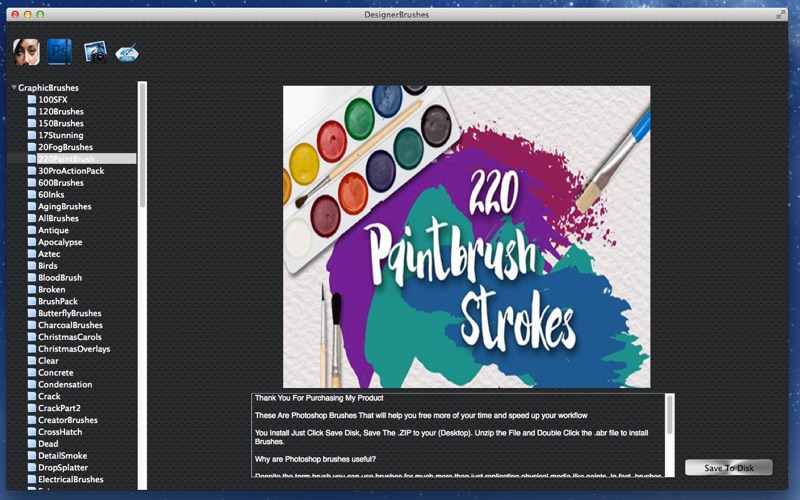Screen dimensions: 800x500
Task: Click folder icon beside Aztec
Action: pos(32,254)
